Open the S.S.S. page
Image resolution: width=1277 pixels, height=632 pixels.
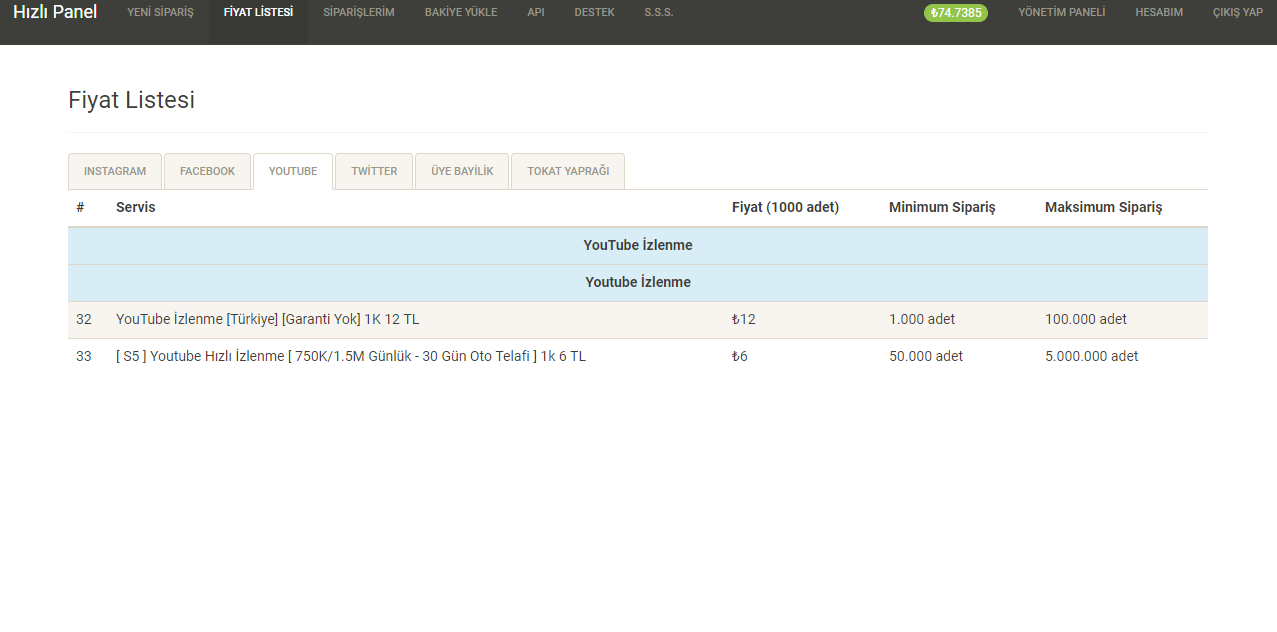[658, 13]
